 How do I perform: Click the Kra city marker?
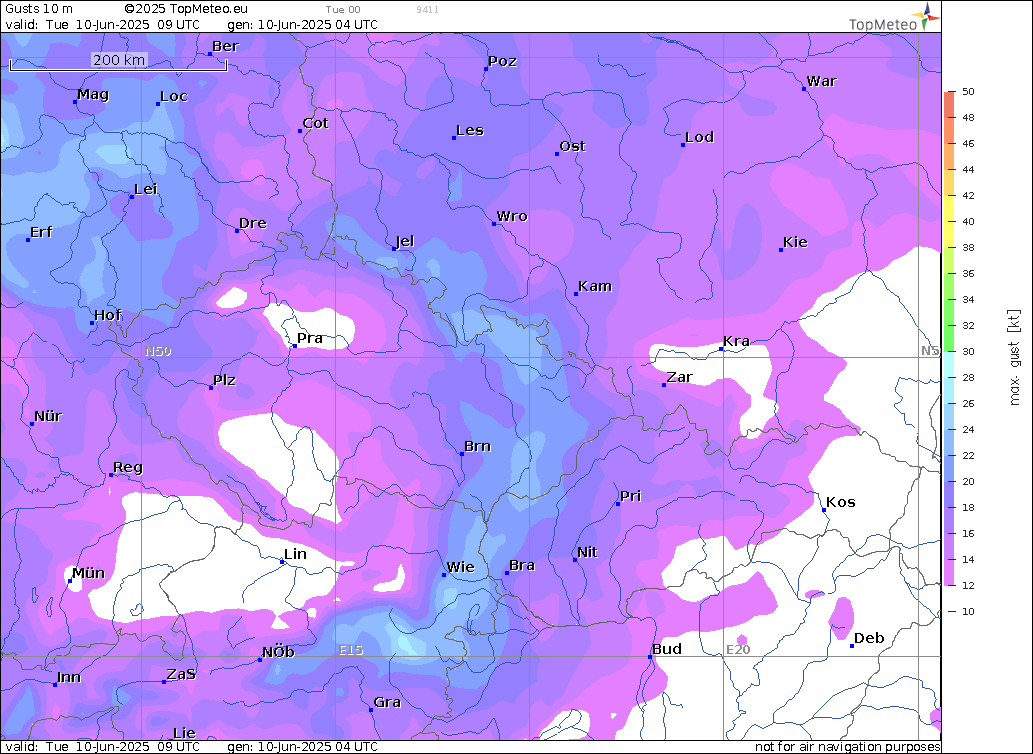coord(721,349)
